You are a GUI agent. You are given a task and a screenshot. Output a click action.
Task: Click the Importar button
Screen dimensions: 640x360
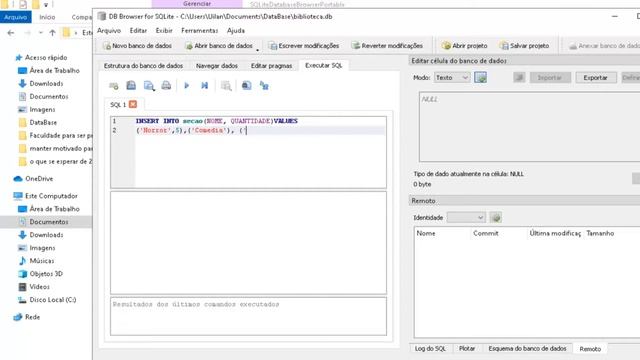549,78
